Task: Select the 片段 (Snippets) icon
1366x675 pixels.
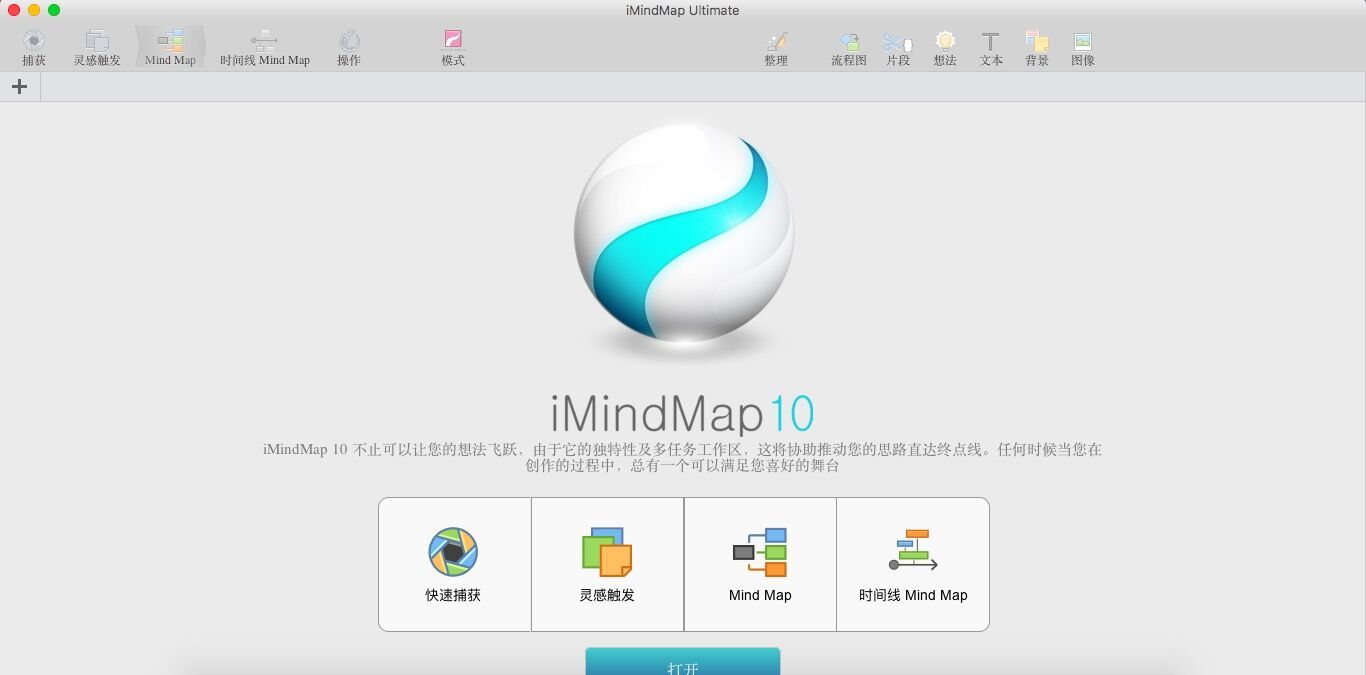Action: [x=897, y=45]
